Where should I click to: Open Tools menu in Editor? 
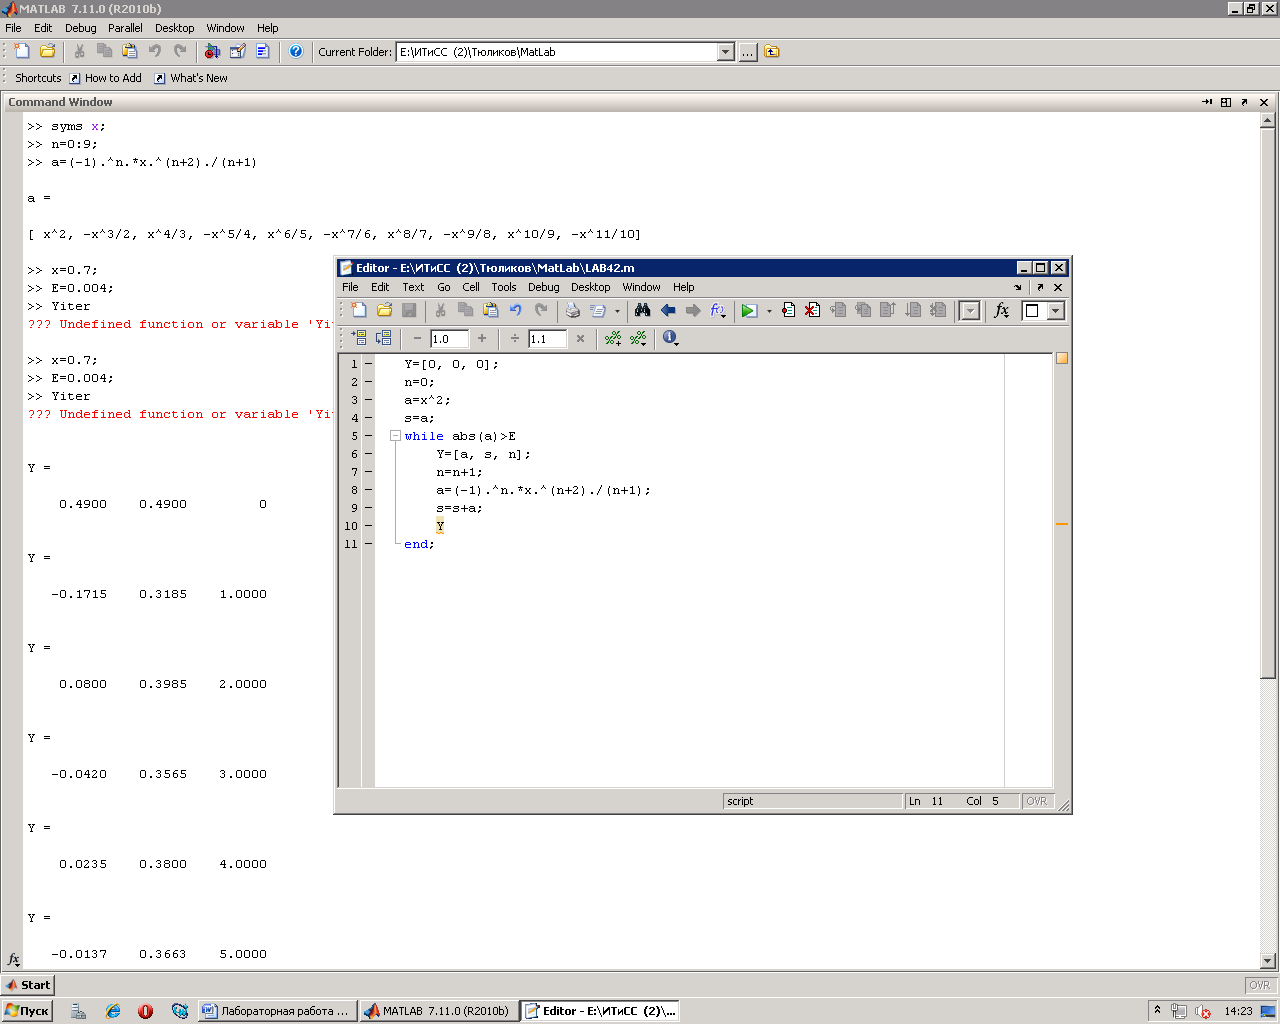click(504, 287)
